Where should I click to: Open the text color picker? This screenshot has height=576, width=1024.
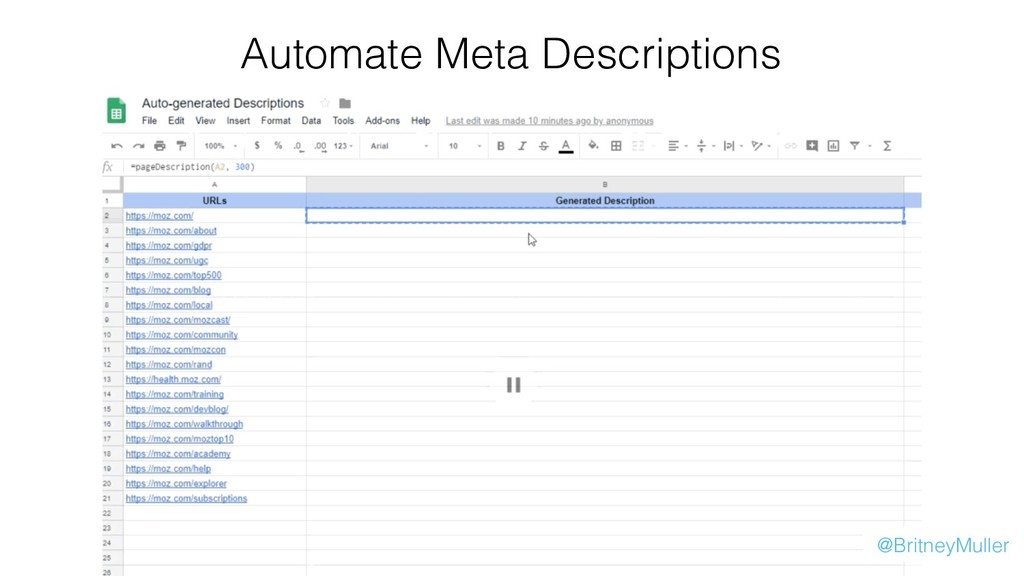(x=566, y=146)
